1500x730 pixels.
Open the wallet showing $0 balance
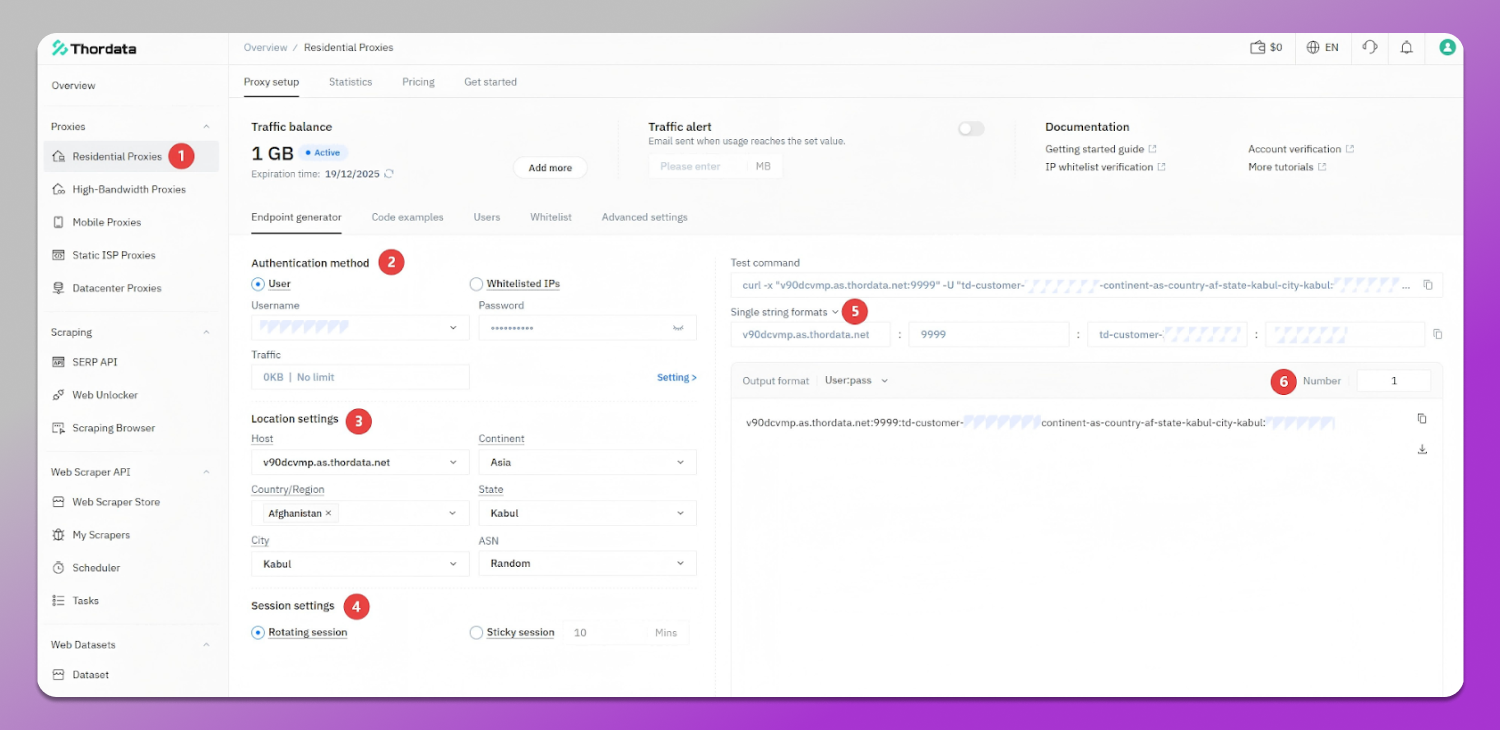pos(1266,47)
